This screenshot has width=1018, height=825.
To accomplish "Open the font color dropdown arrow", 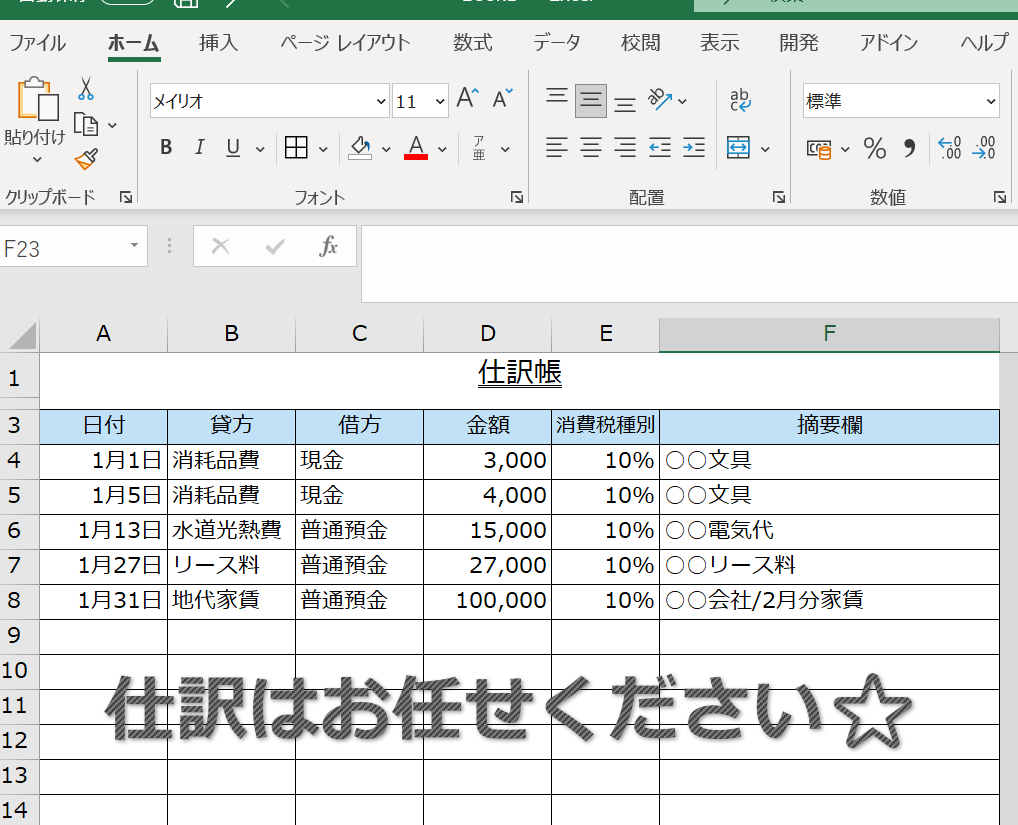I will [442, 149].
